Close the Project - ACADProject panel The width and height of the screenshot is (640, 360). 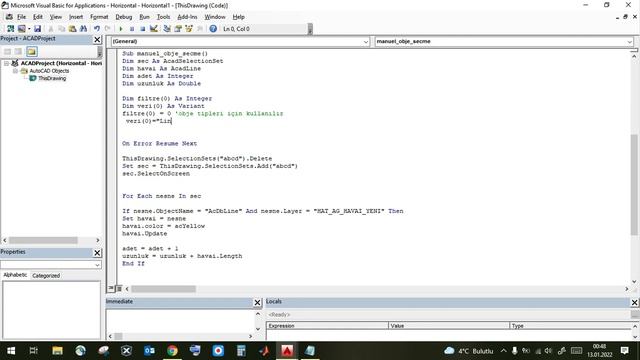click(x=97, y=39)
